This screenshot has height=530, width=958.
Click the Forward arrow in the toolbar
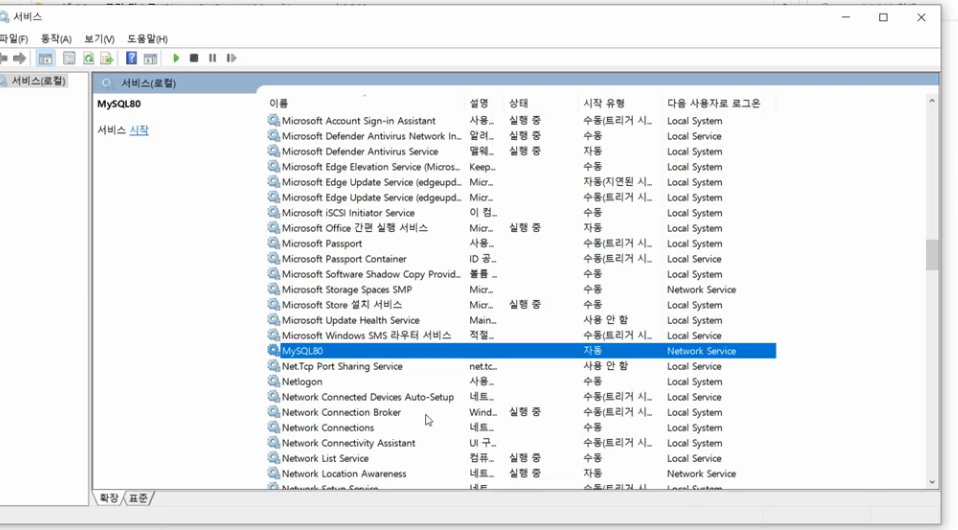pos(20,58)
